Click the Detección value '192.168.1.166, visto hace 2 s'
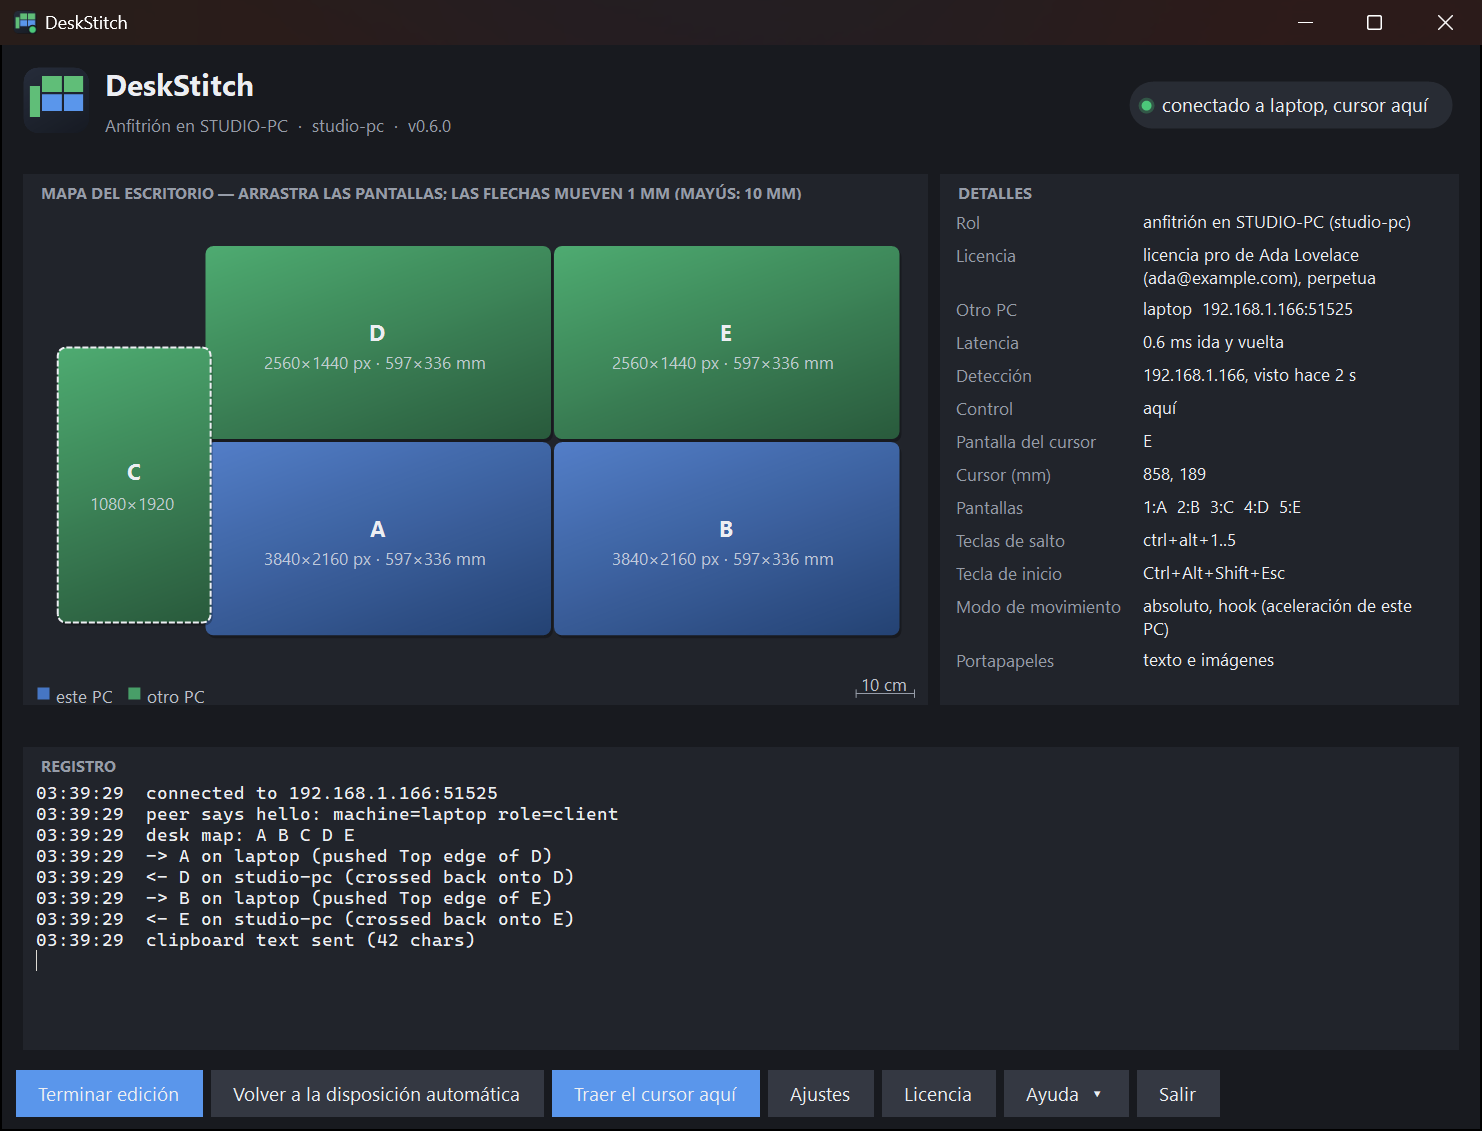 [1250, 375]
